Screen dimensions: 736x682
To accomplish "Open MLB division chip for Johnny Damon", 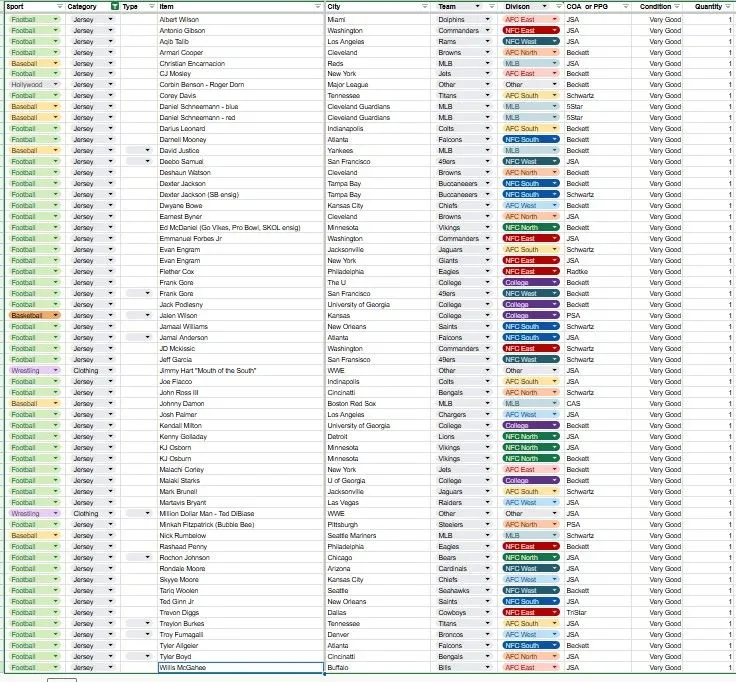I will [531, 403].
